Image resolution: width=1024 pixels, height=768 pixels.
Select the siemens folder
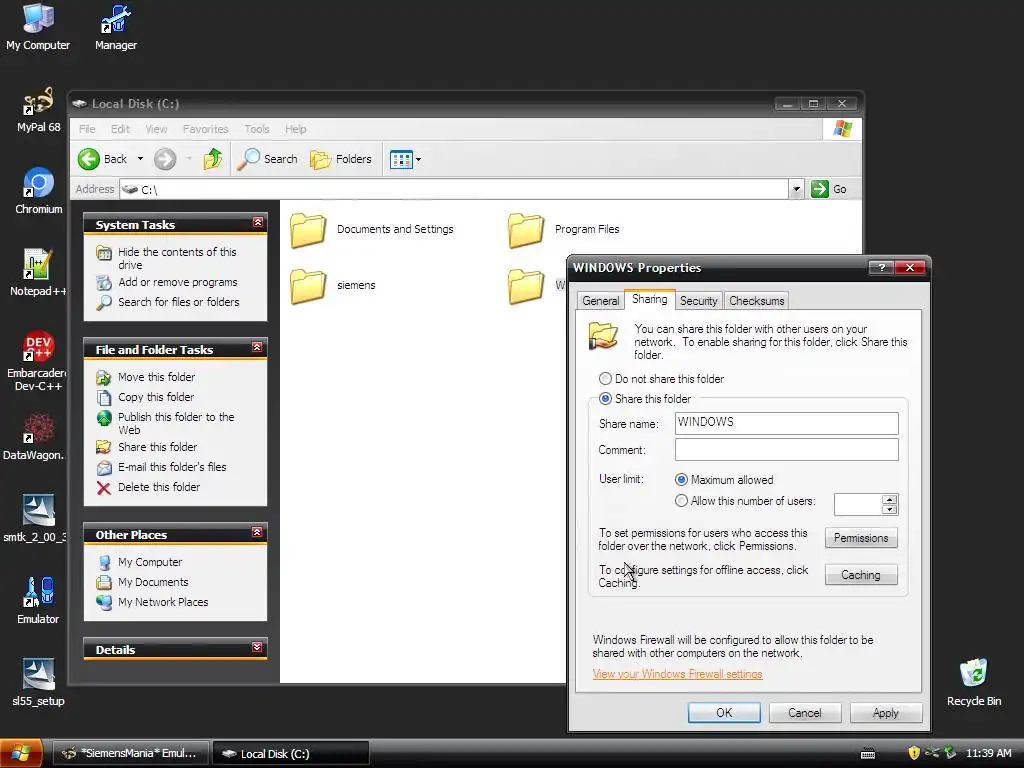pyautogui.click(x=333, y=285)
